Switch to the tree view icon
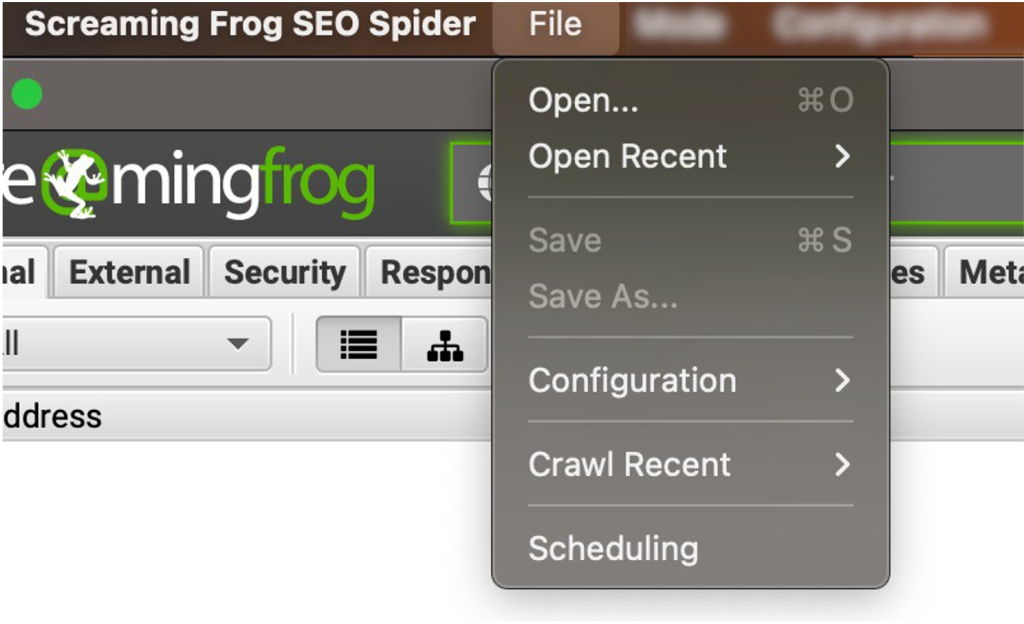 point(445,345)
